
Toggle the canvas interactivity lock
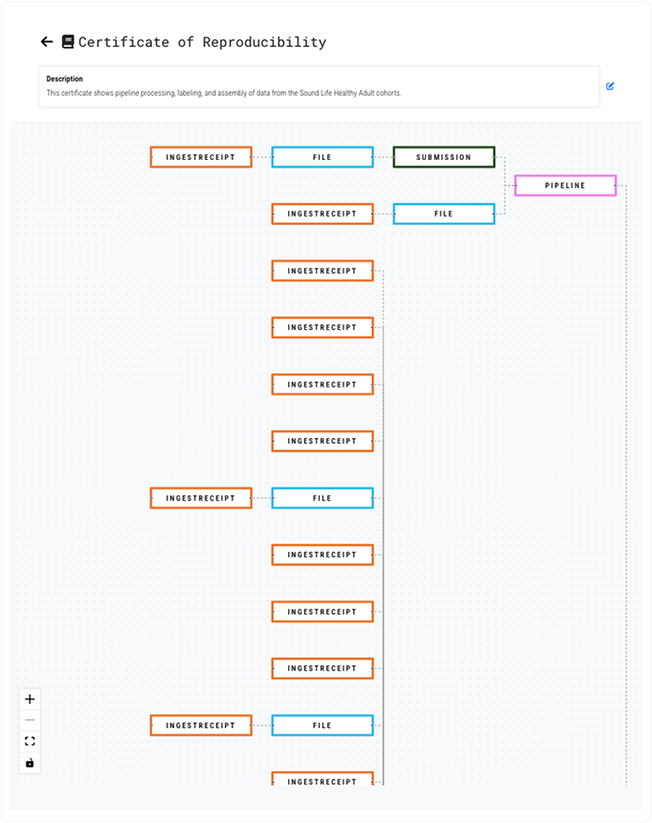click(29, 763)
